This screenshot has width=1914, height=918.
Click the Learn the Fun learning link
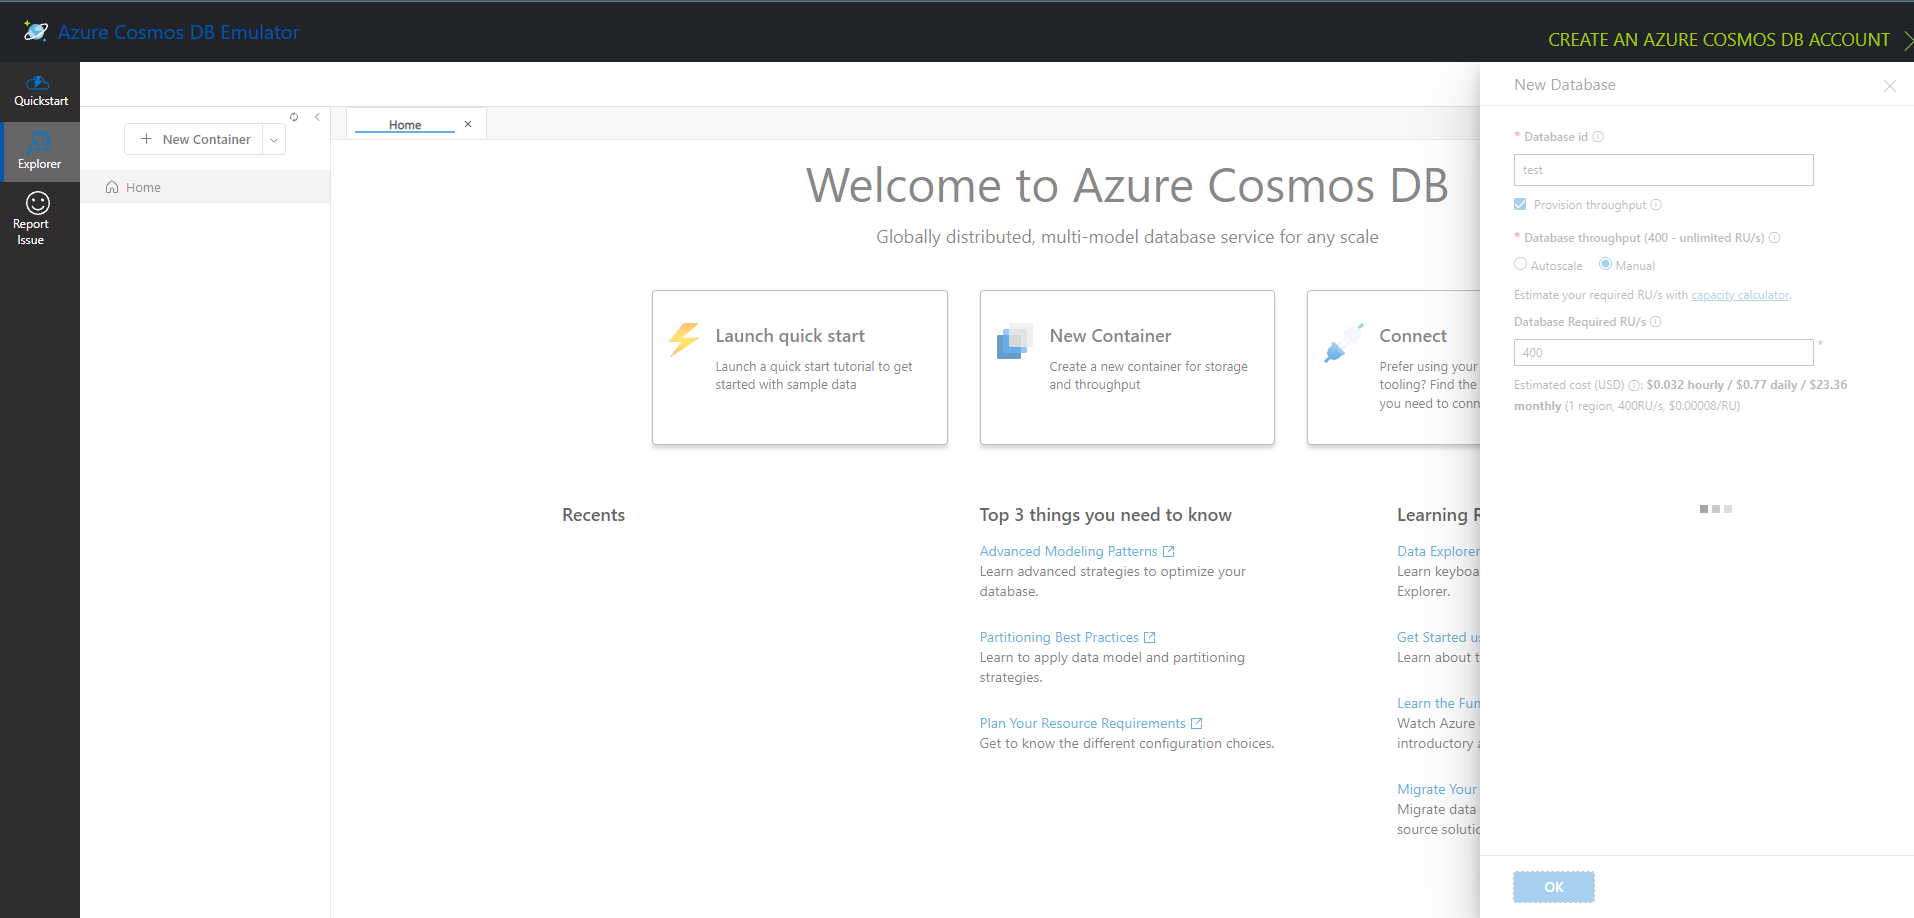click(1438, 703)
